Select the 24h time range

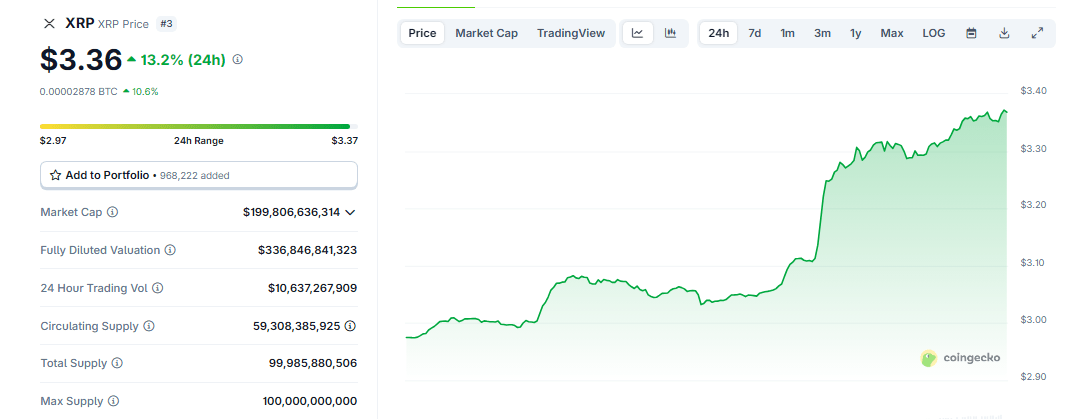pyautogui.click(x=718, y=33)
